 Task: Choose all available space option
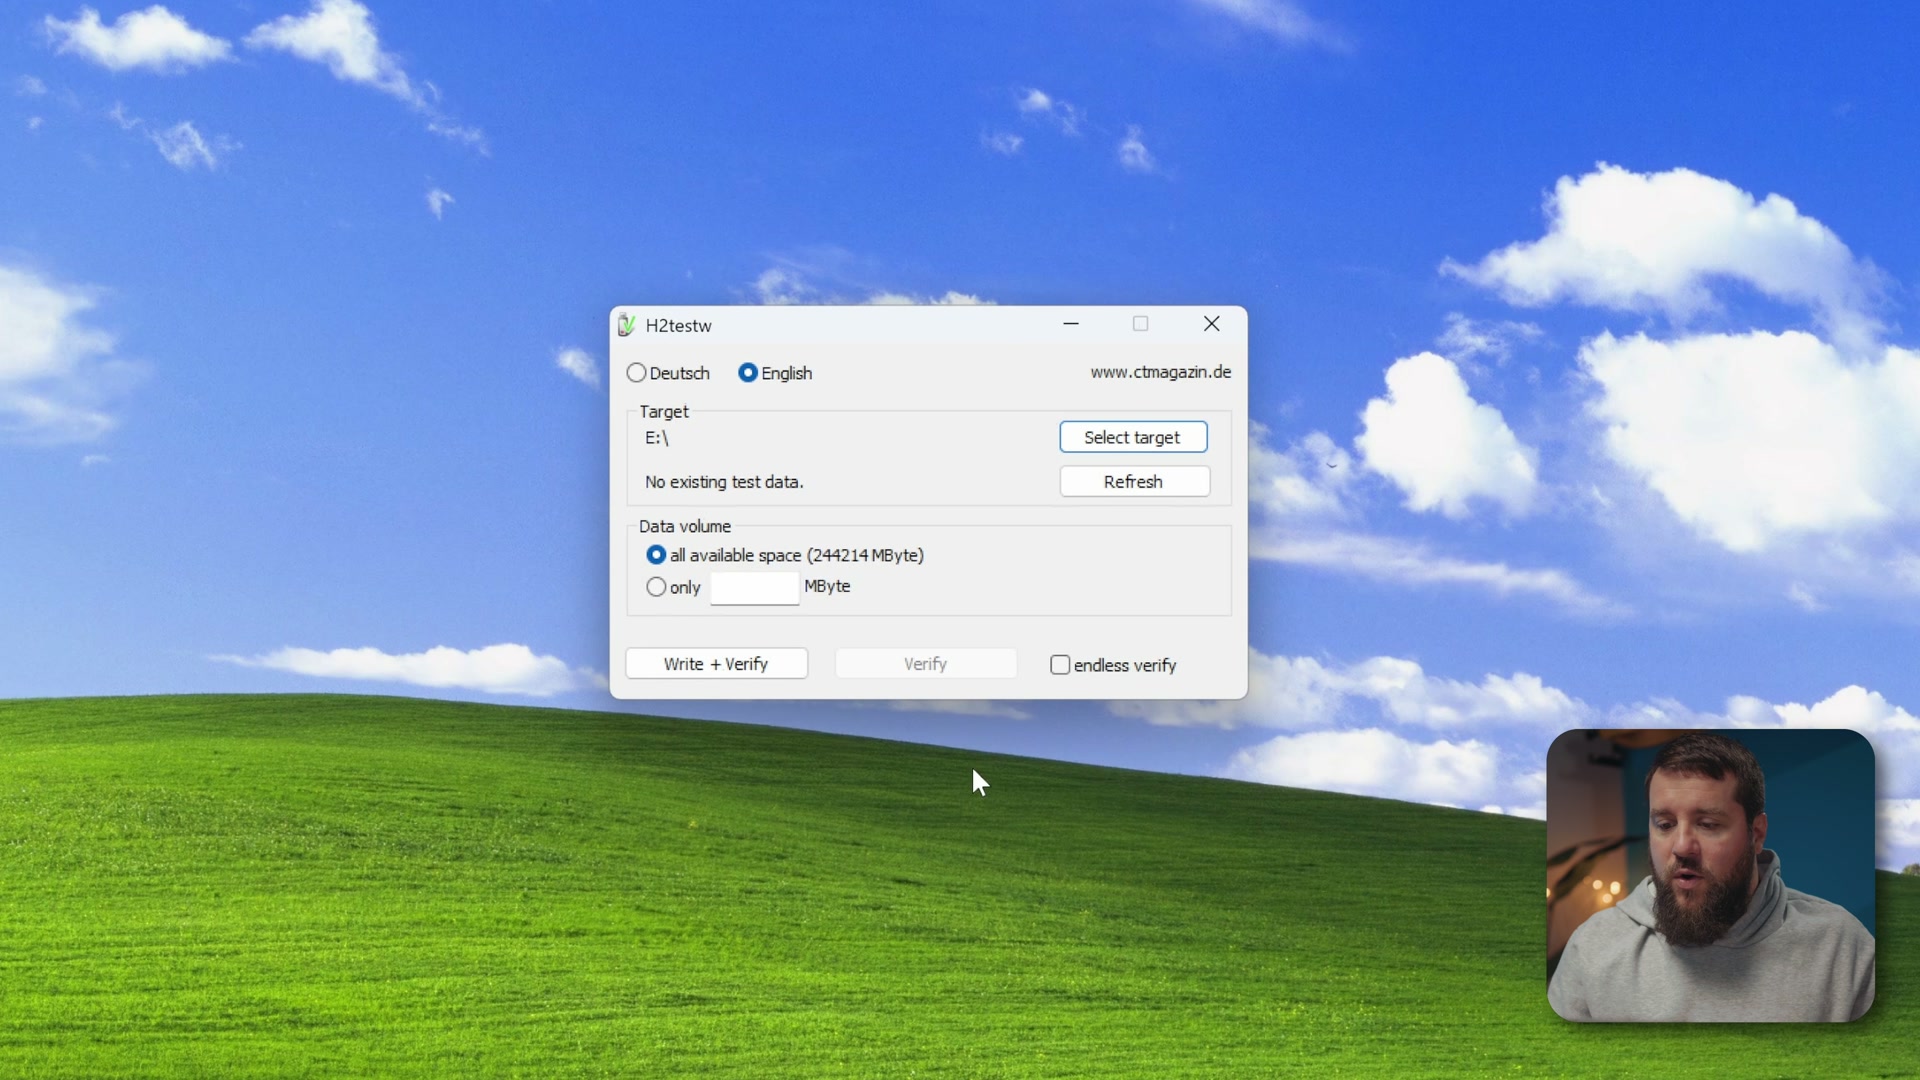coord(656,555)
